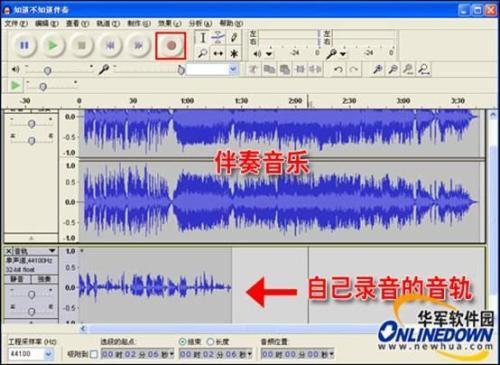
Task: Select the Time Shift arrows tool
Action: pos(218,53)
